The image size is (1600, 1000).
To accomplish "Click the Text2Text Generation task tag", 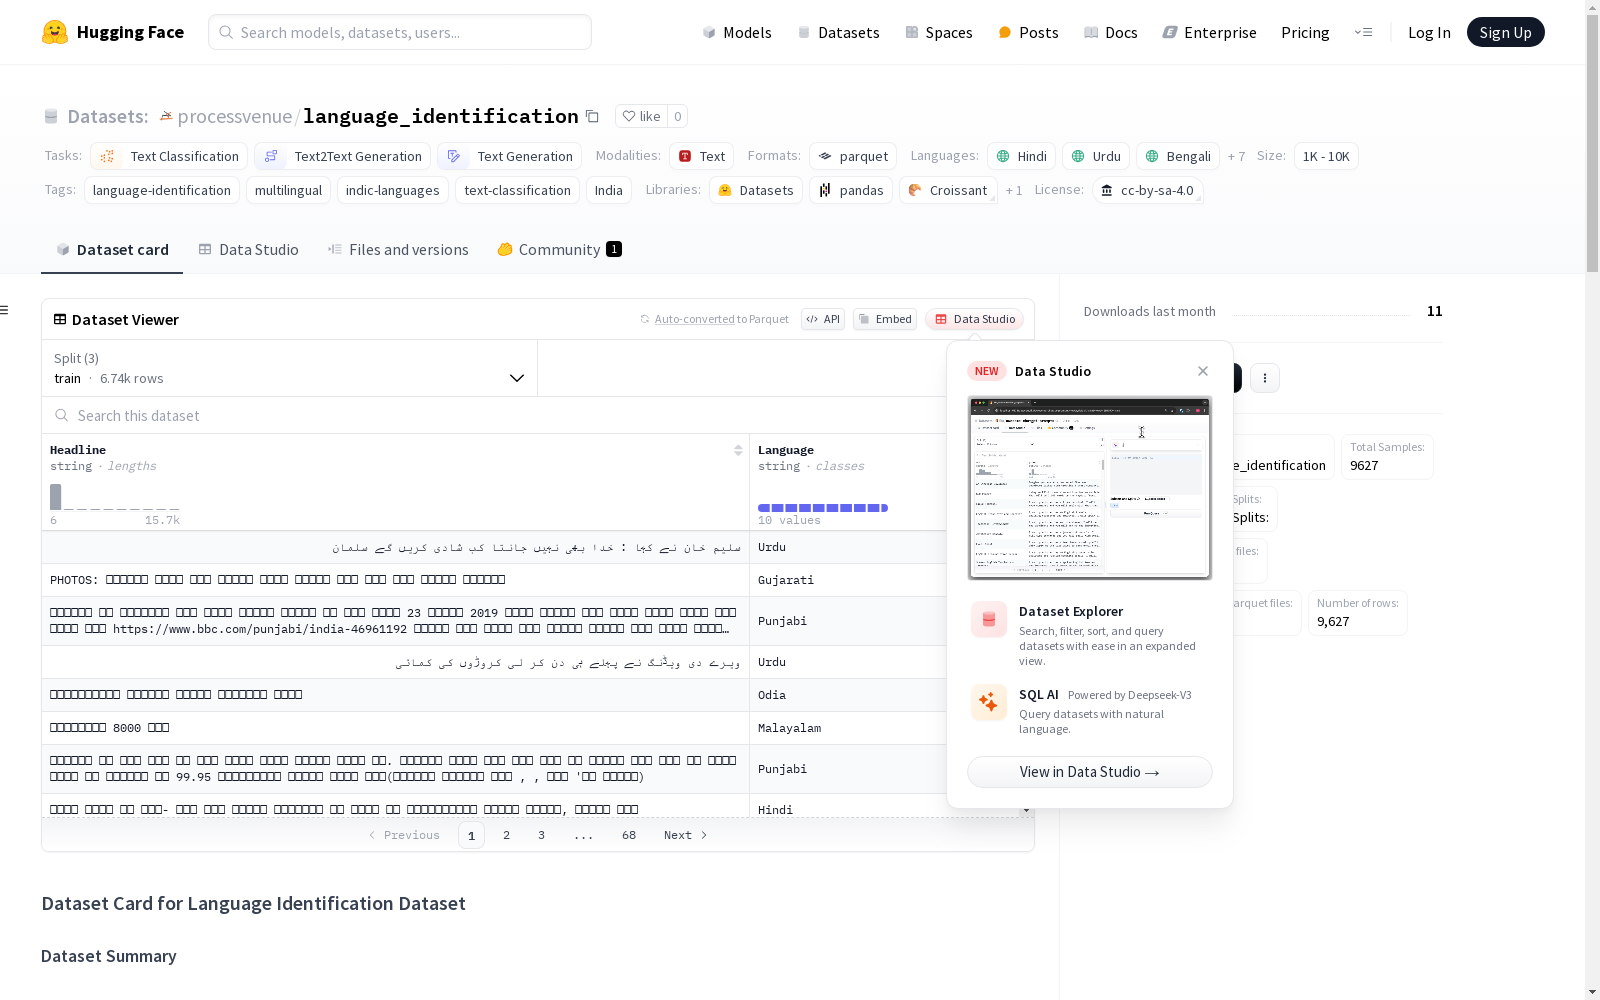I will [x=343, y=156].
